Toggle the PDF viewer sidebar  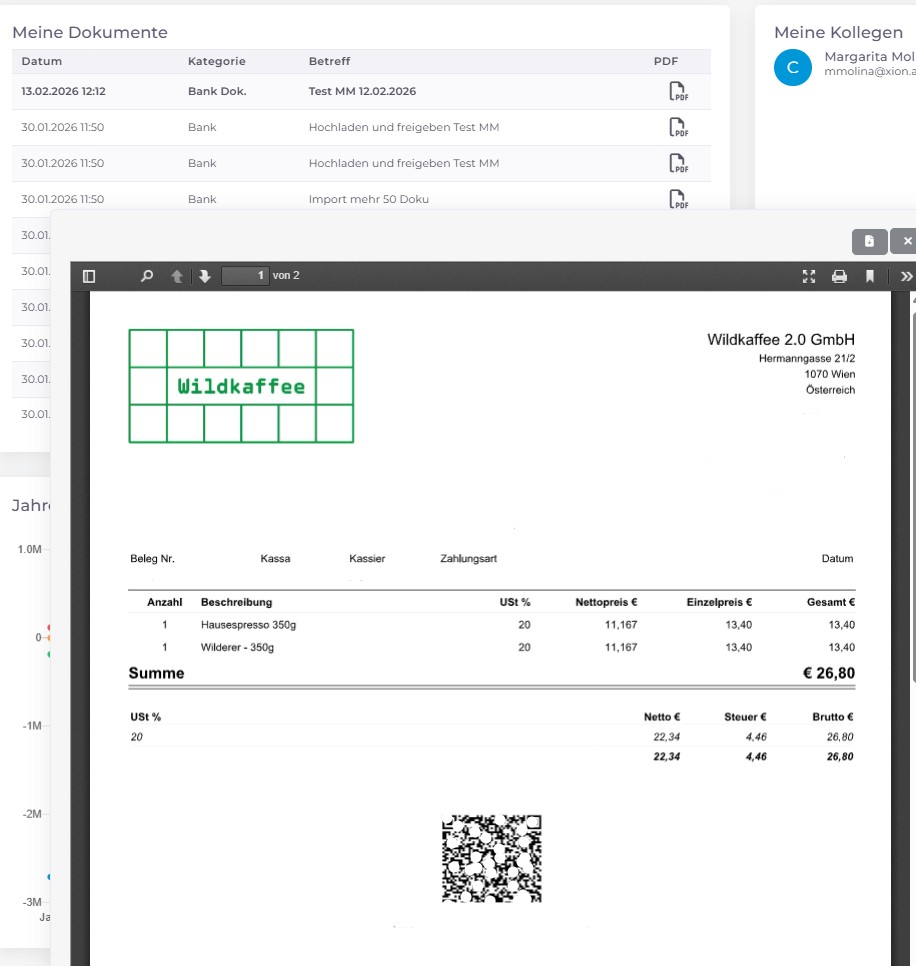coord(89,276)
